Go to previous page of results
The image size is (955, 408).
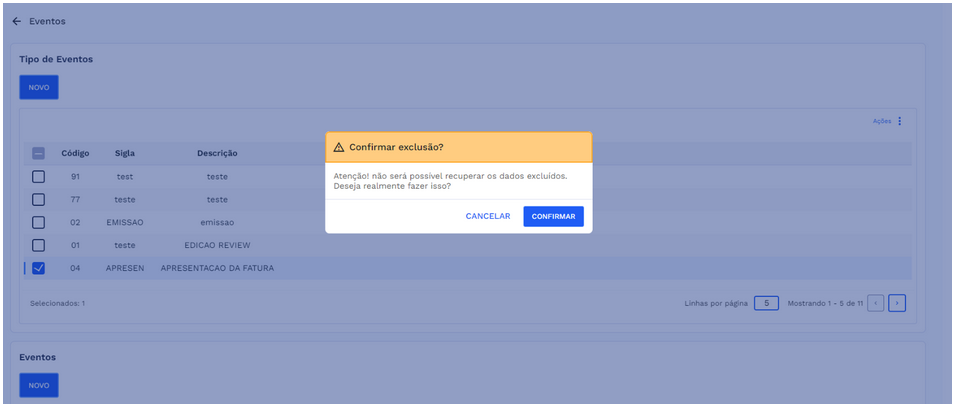point(875,303)
